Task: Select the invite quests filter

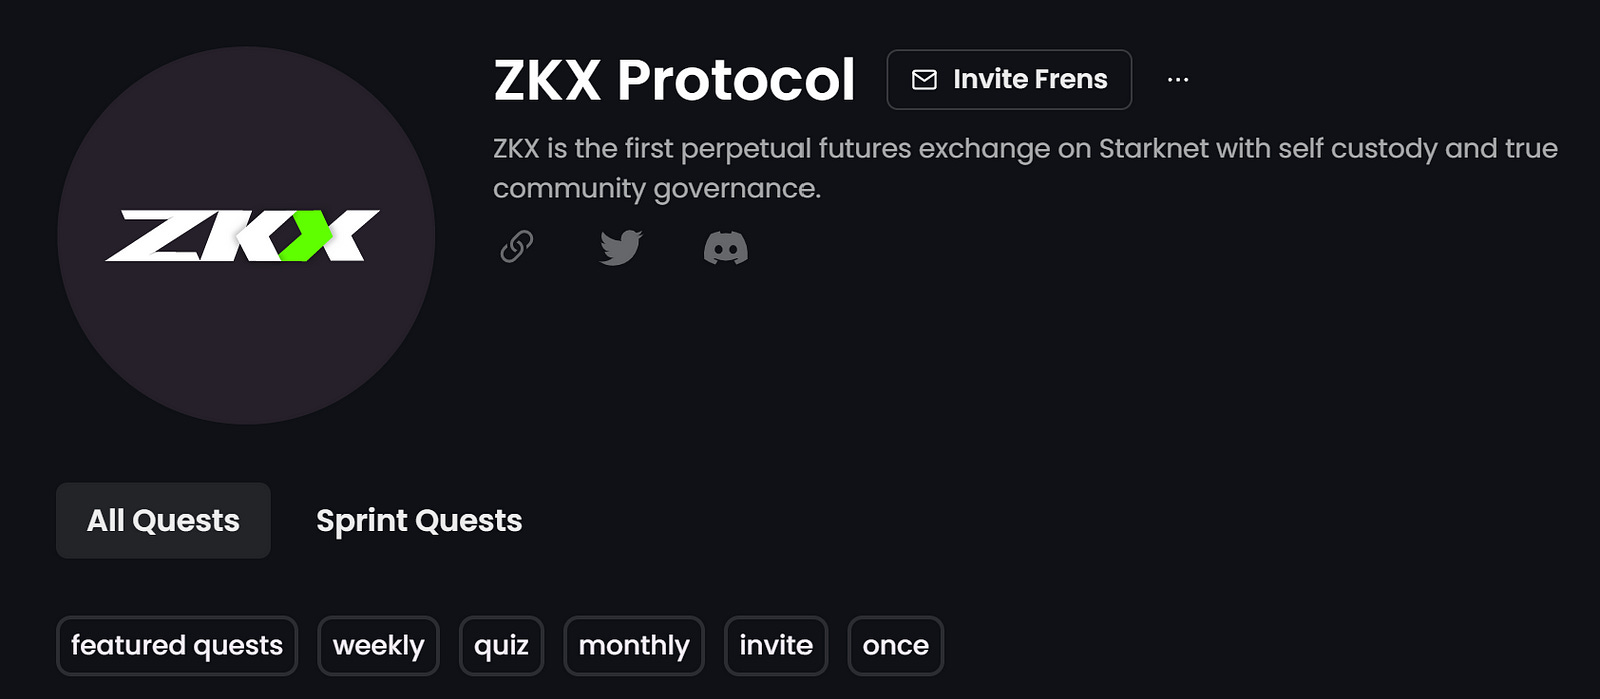Action: 775,645
